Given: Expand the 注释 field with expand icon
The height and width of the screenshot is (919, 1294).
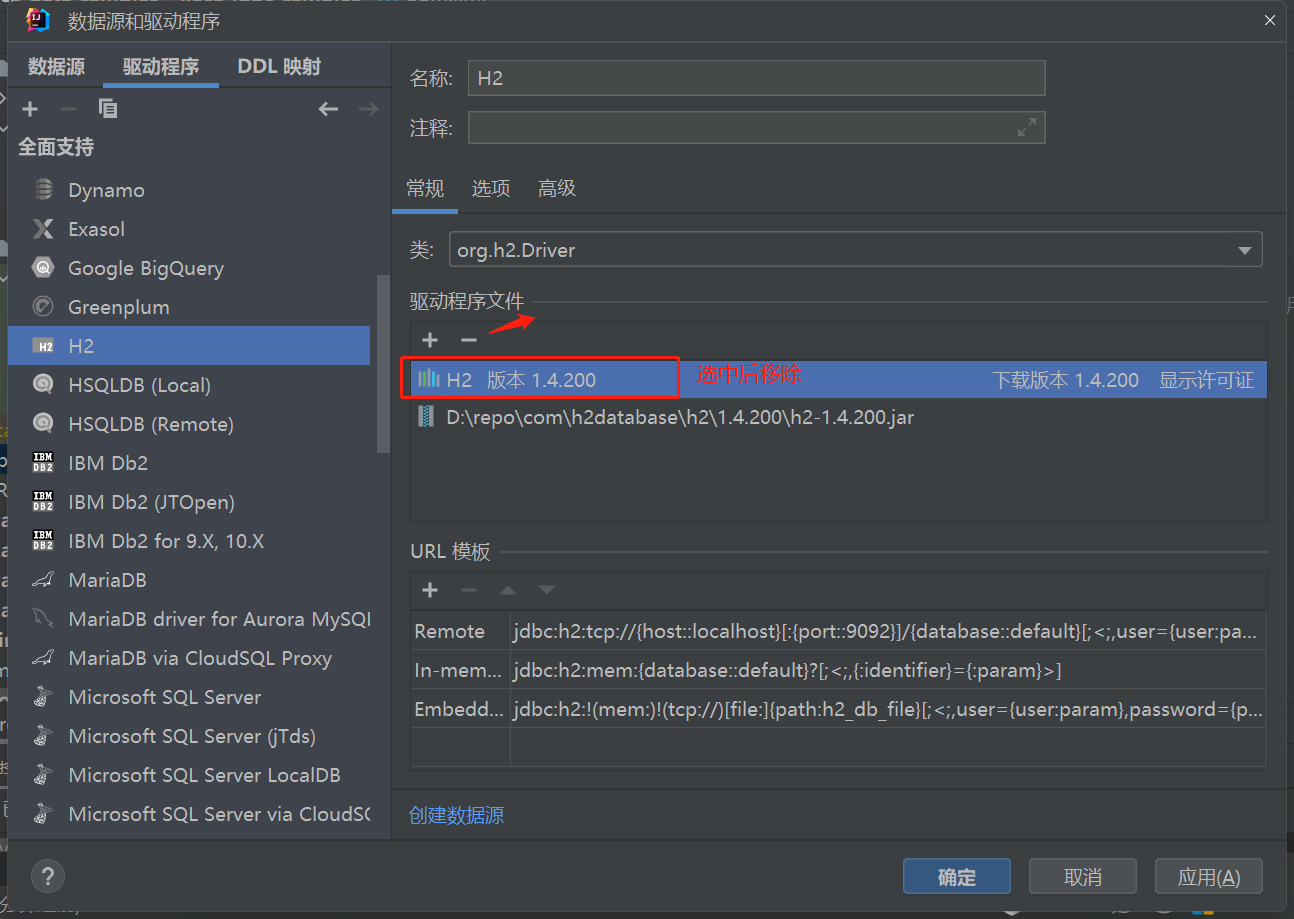Looking at the screenshot, I should coord(1027,127).
